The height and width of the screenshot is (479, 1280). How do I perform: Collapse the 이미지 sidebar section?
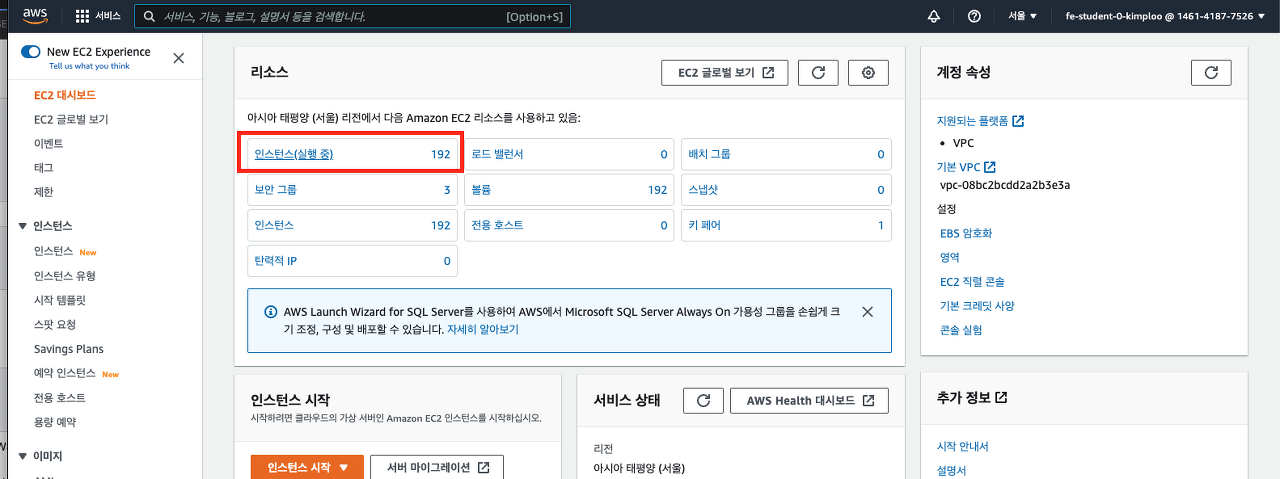tap(24, 456)
